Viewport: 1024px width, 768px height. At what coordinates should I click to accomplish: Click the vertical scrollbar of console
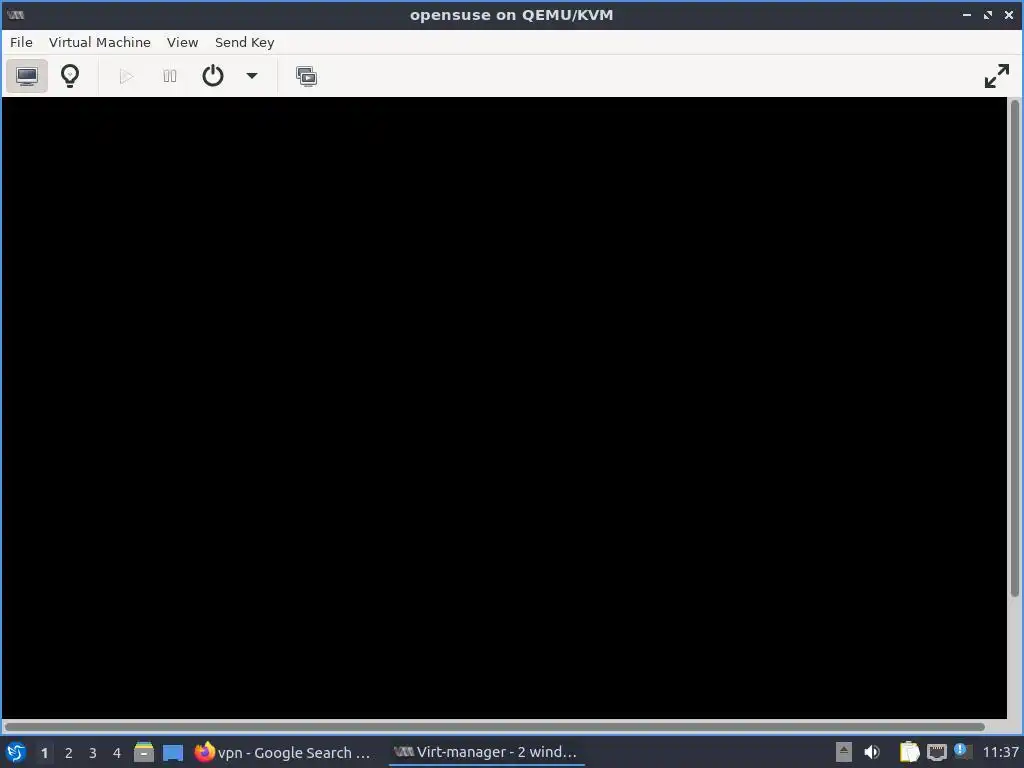click(1014, 348)
